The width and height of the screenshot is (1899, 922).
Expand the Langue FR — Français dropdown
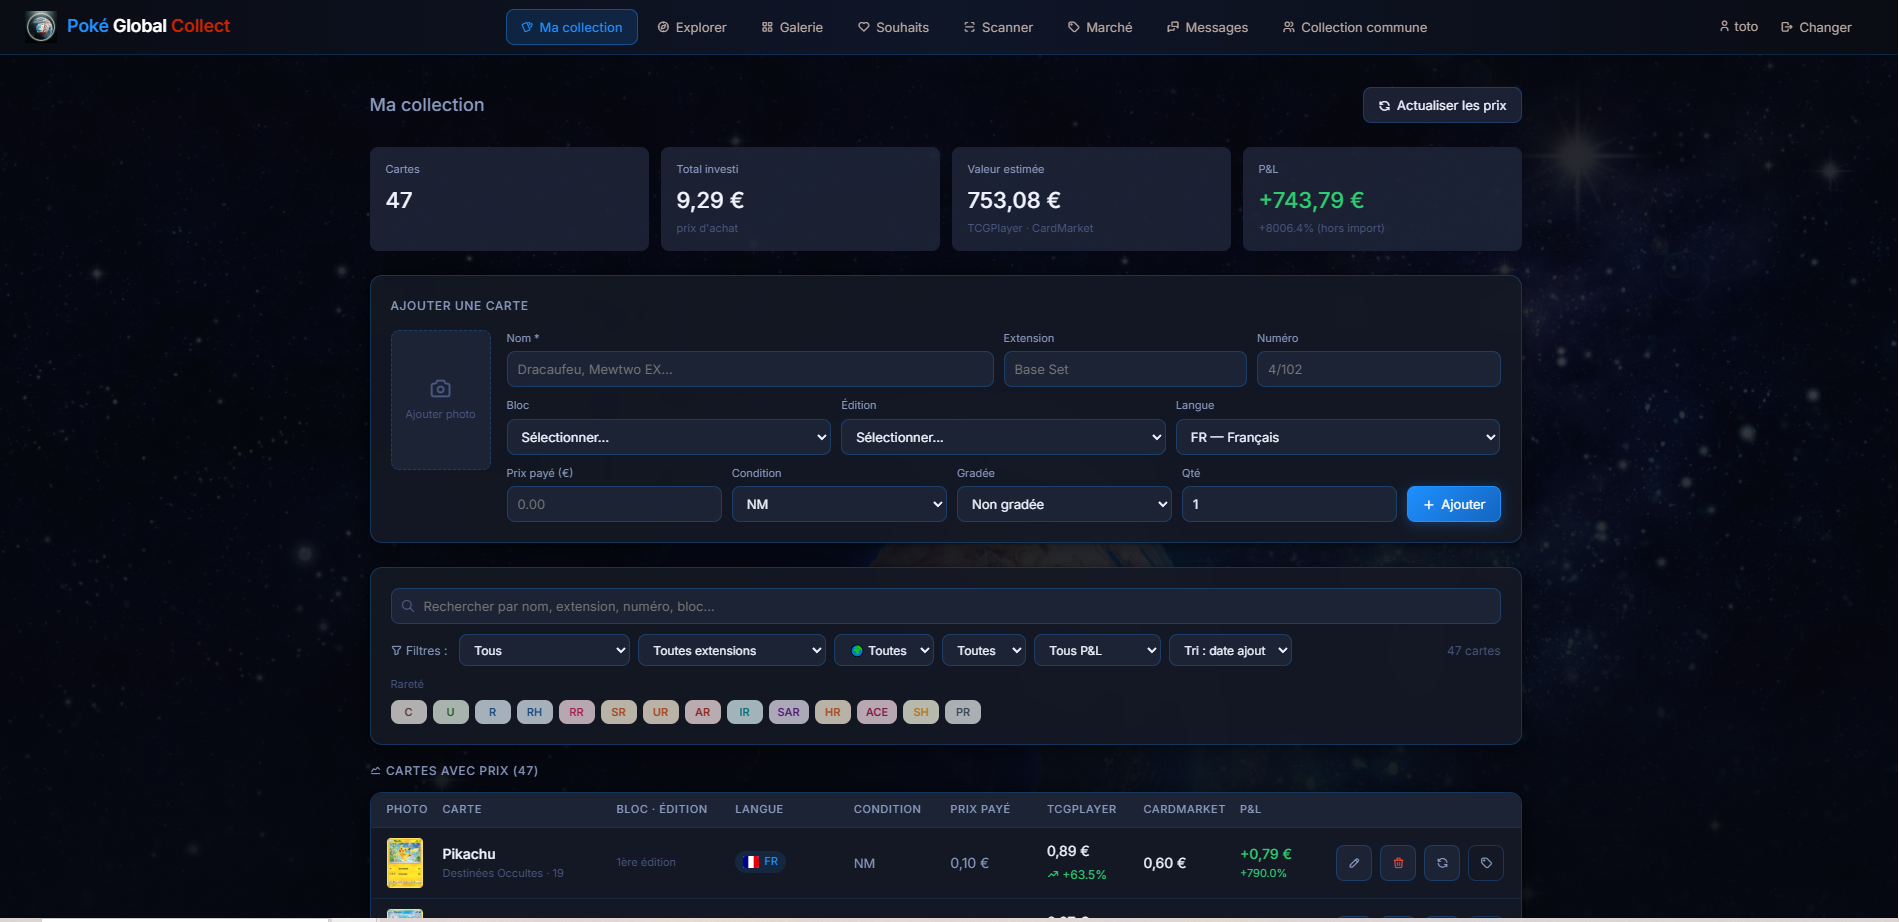click(1338, 437)
